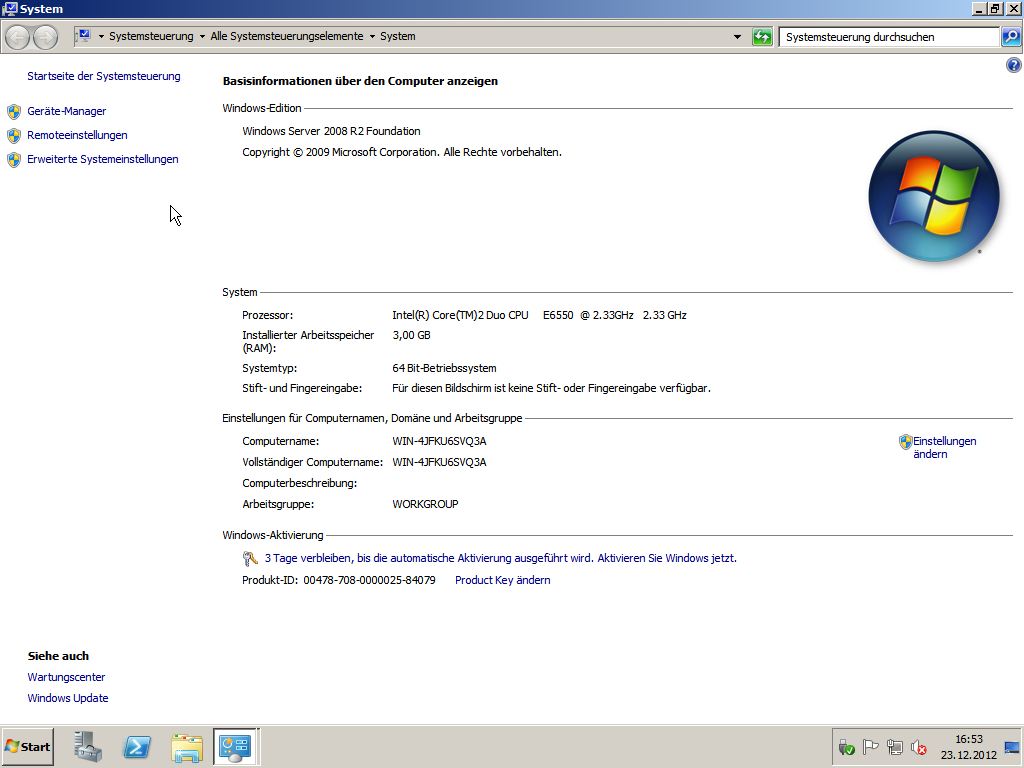Click the muted volume icon in the tray
1024x768 pixels.
click(918, 747)
